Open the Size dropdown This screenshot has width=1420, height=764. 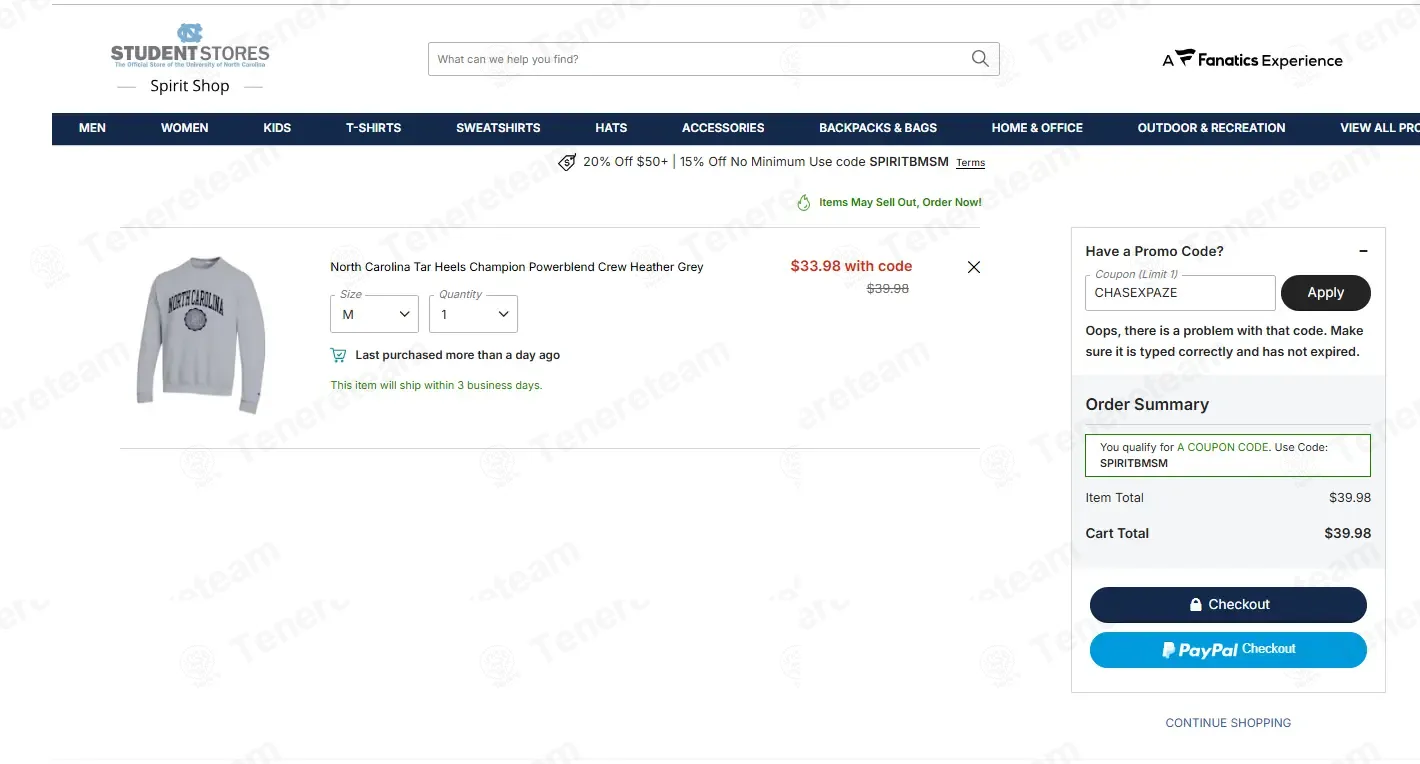tap(374, 314)
